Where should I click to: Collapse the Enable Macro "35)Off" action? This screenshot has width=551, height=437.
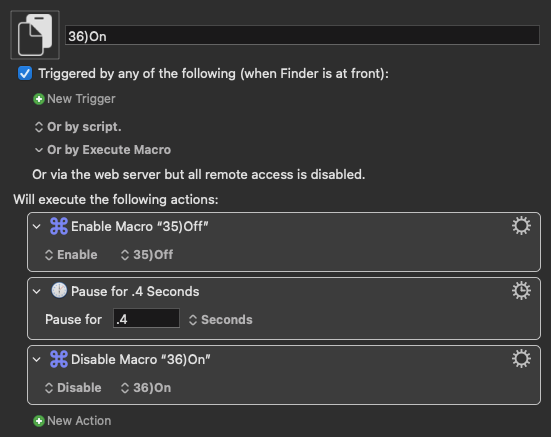37,227
